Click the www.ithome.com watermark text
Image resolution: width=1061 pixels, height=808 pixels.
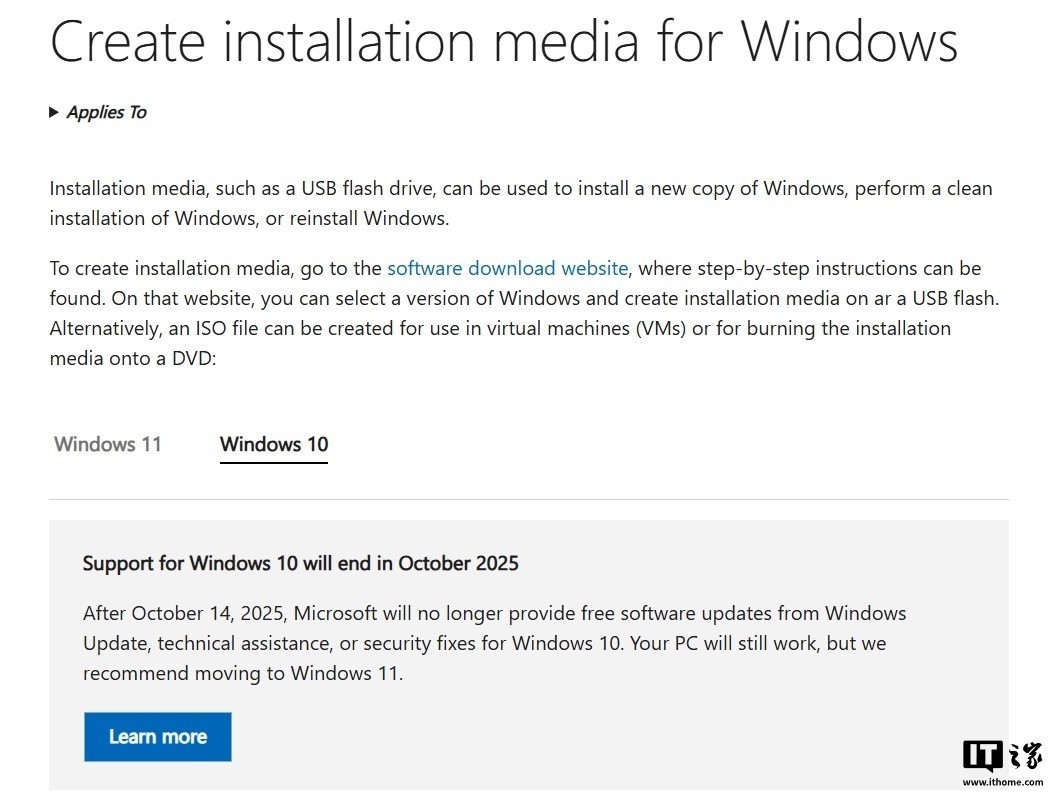[1003, 782]
